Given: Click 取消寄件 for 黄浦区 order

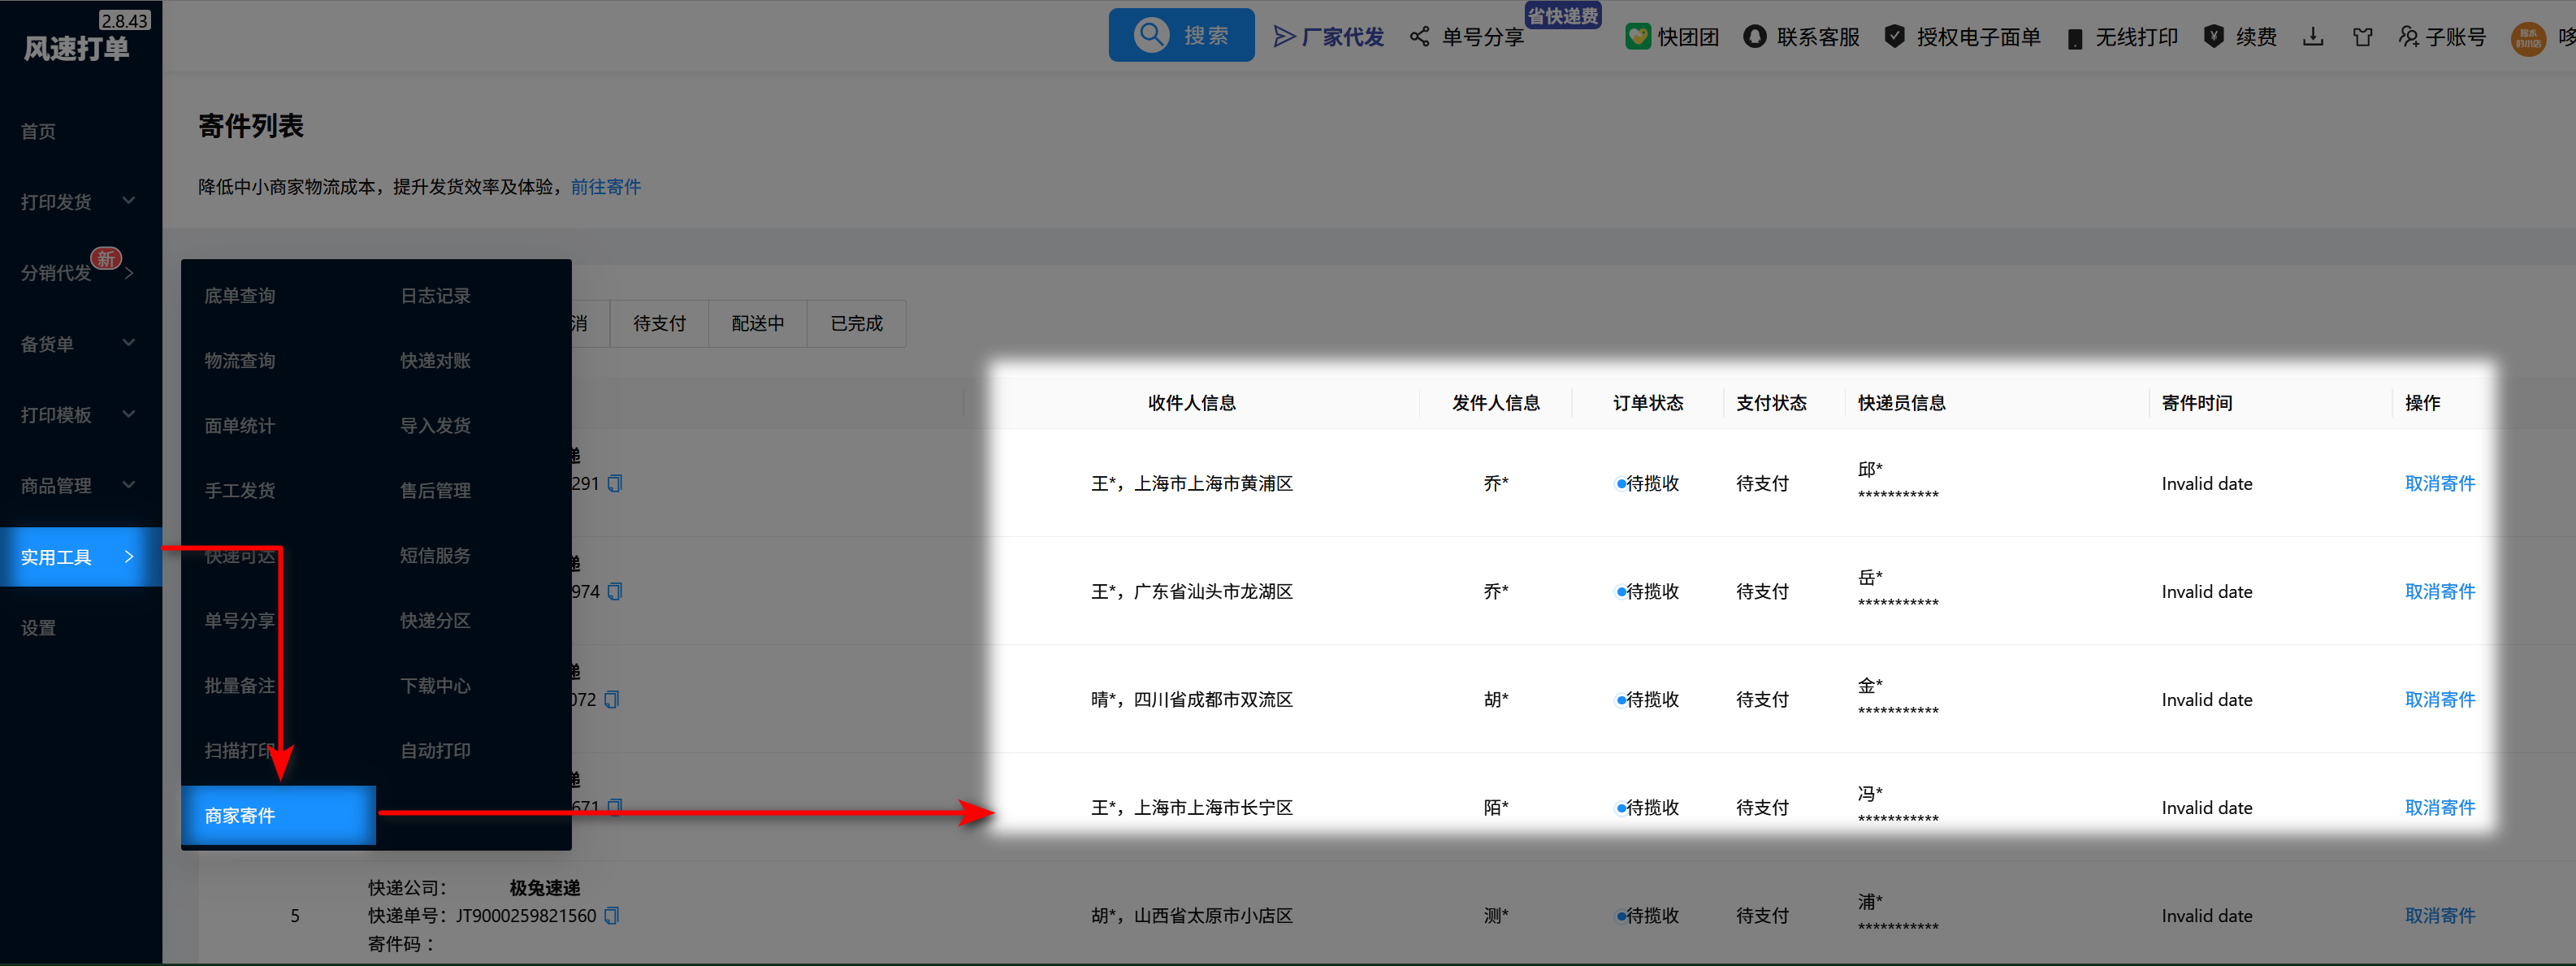Looking at the screenshot, I should (x=2439, y=483).
